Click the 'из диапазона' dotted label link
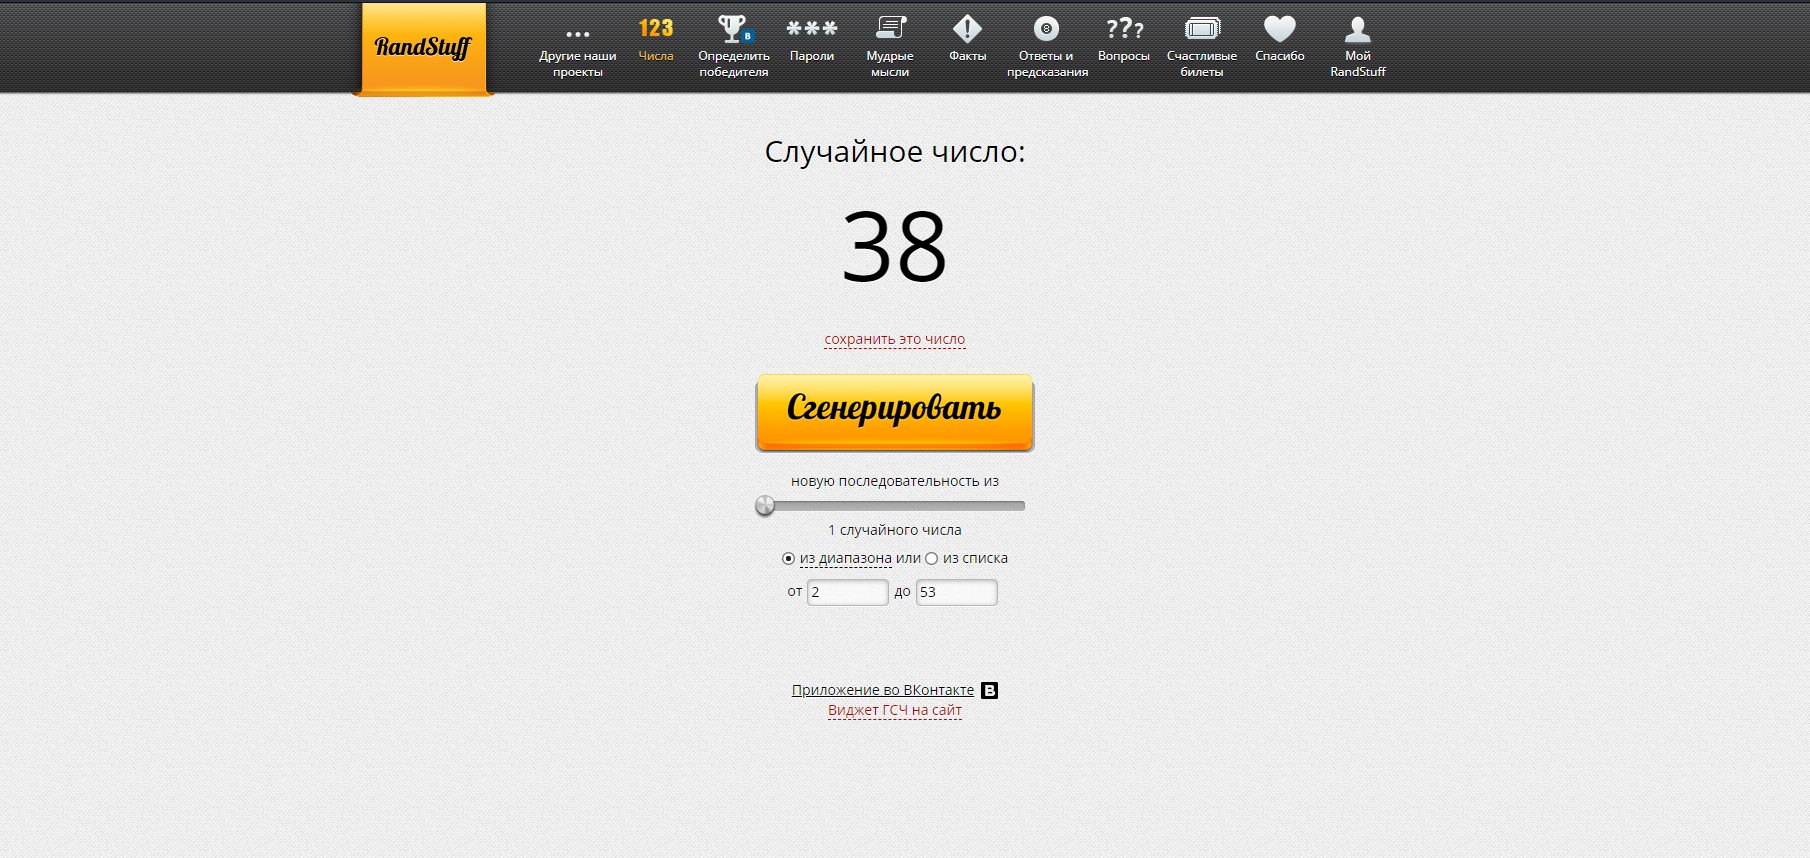Image resolution: width=1810 pixels, height=858 pixels. [846, 559]
